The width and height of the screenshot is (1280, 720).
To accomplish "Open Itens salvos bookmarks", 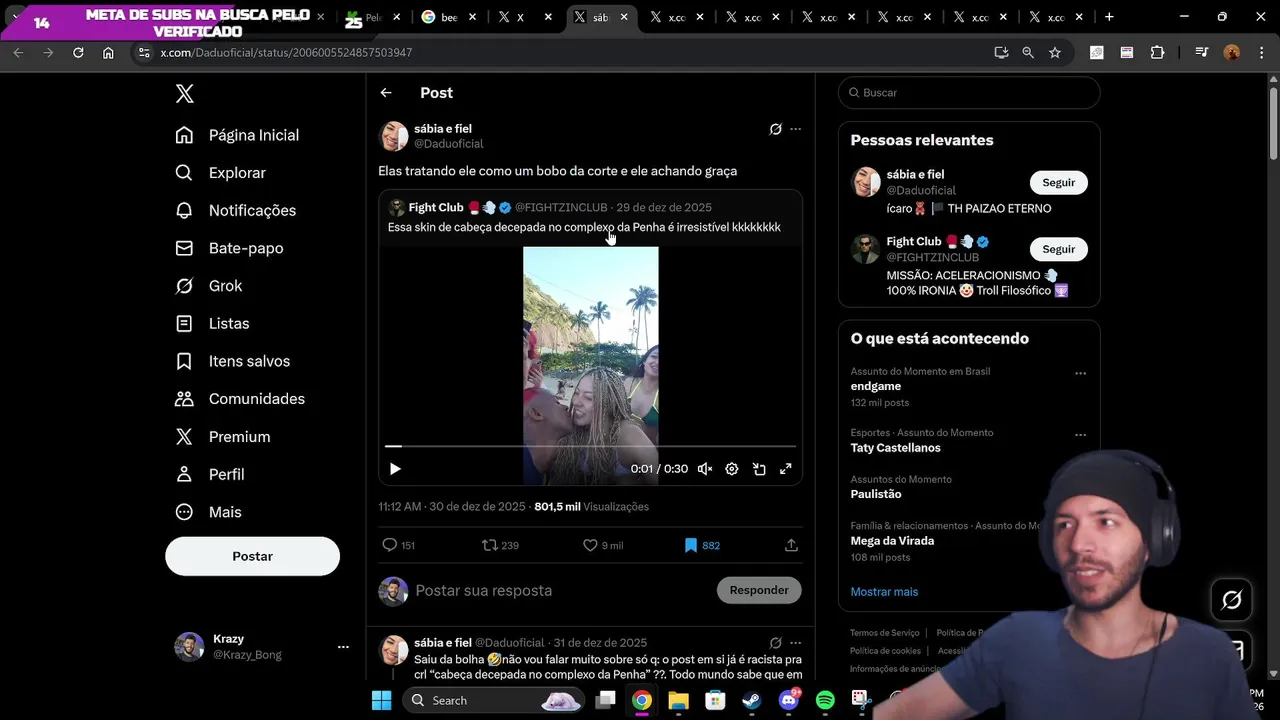I will point(232,361).
